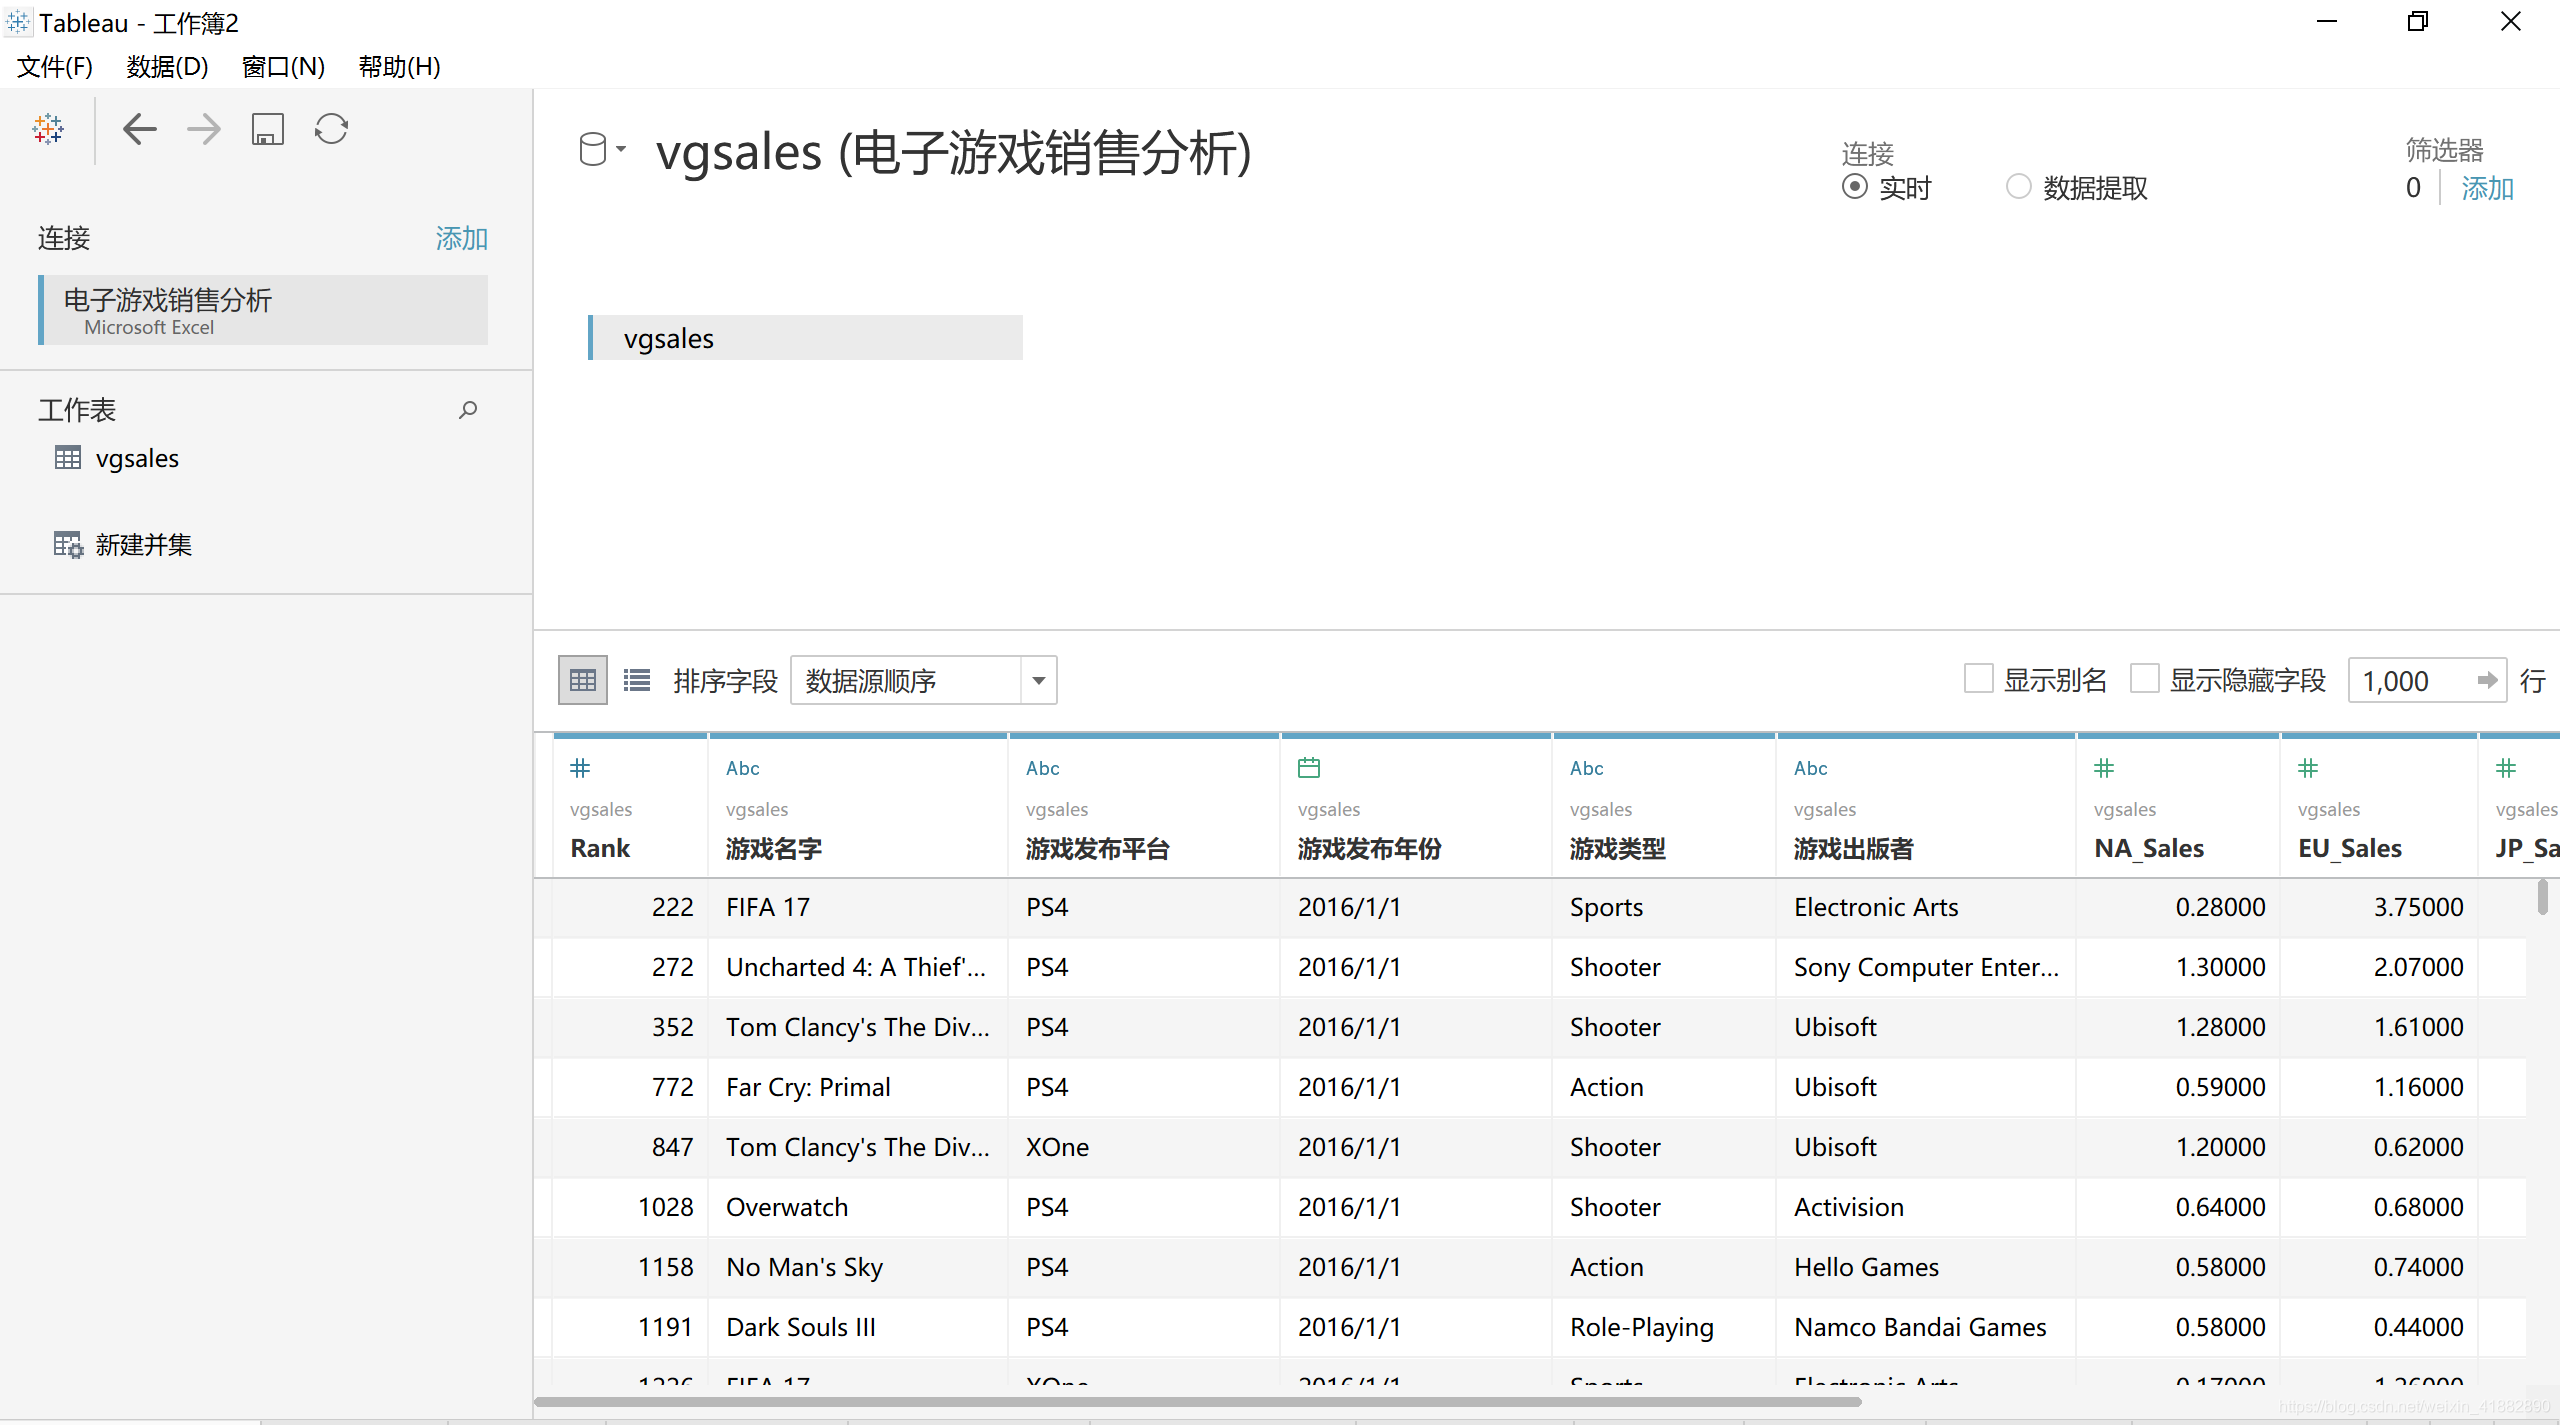
Task: Click the Tableau start page icon
Action: pyautogui.click(x=48, y=129)
